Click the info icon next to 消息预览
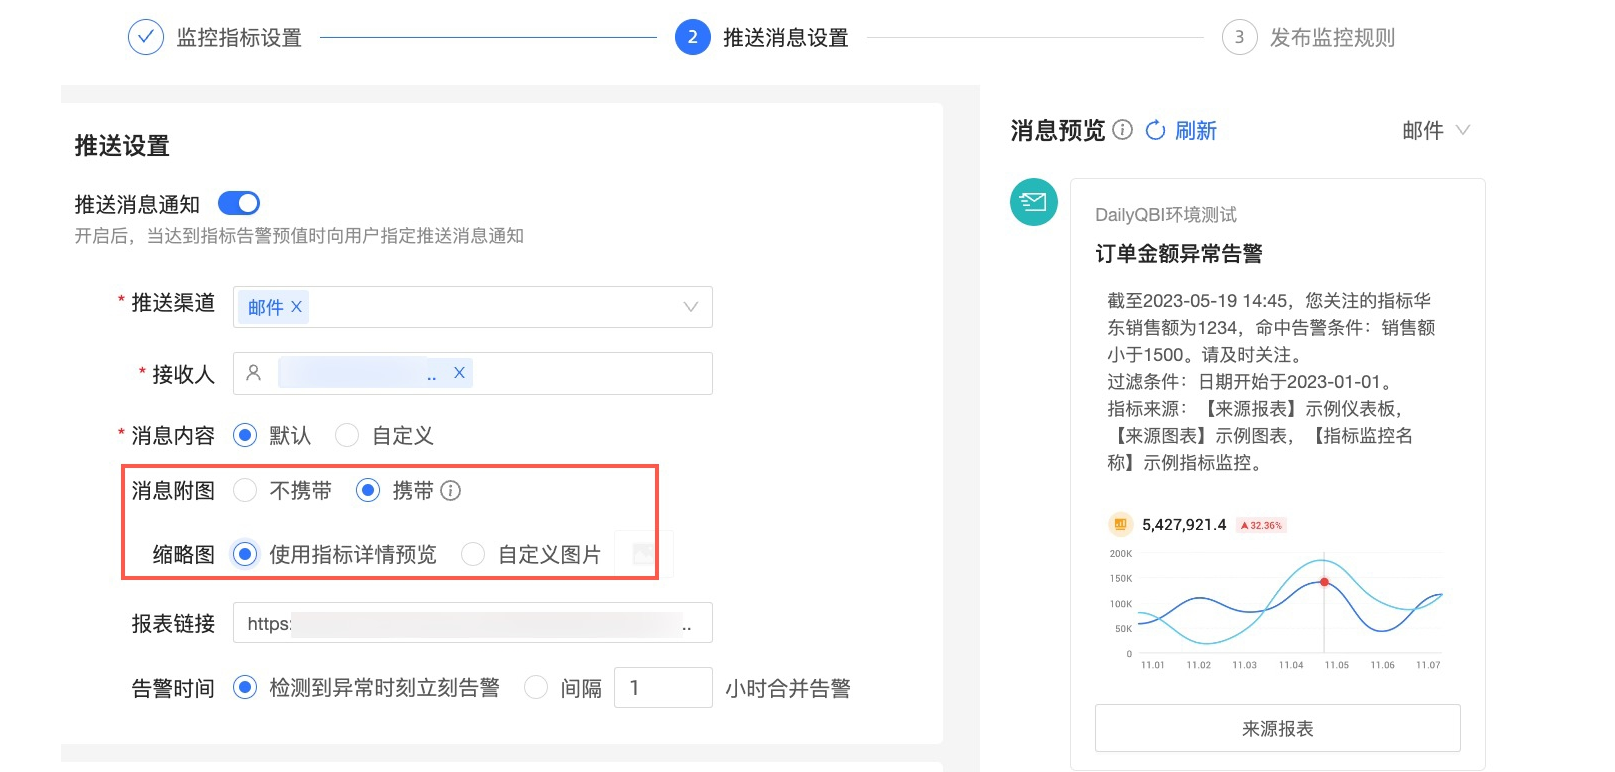The height and width of the screenshot is (772, 1615). (x=1122, y=130)
